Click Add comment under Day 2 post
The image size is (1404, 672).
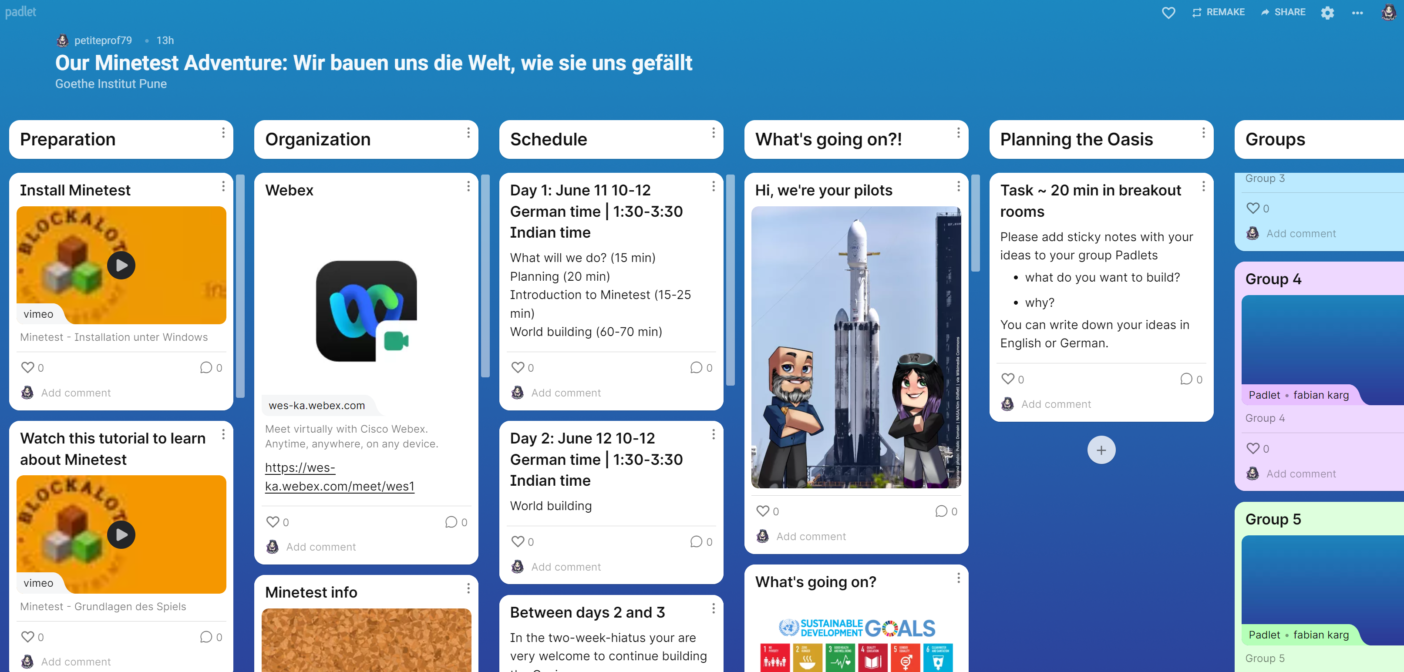[x=566, y=567]
